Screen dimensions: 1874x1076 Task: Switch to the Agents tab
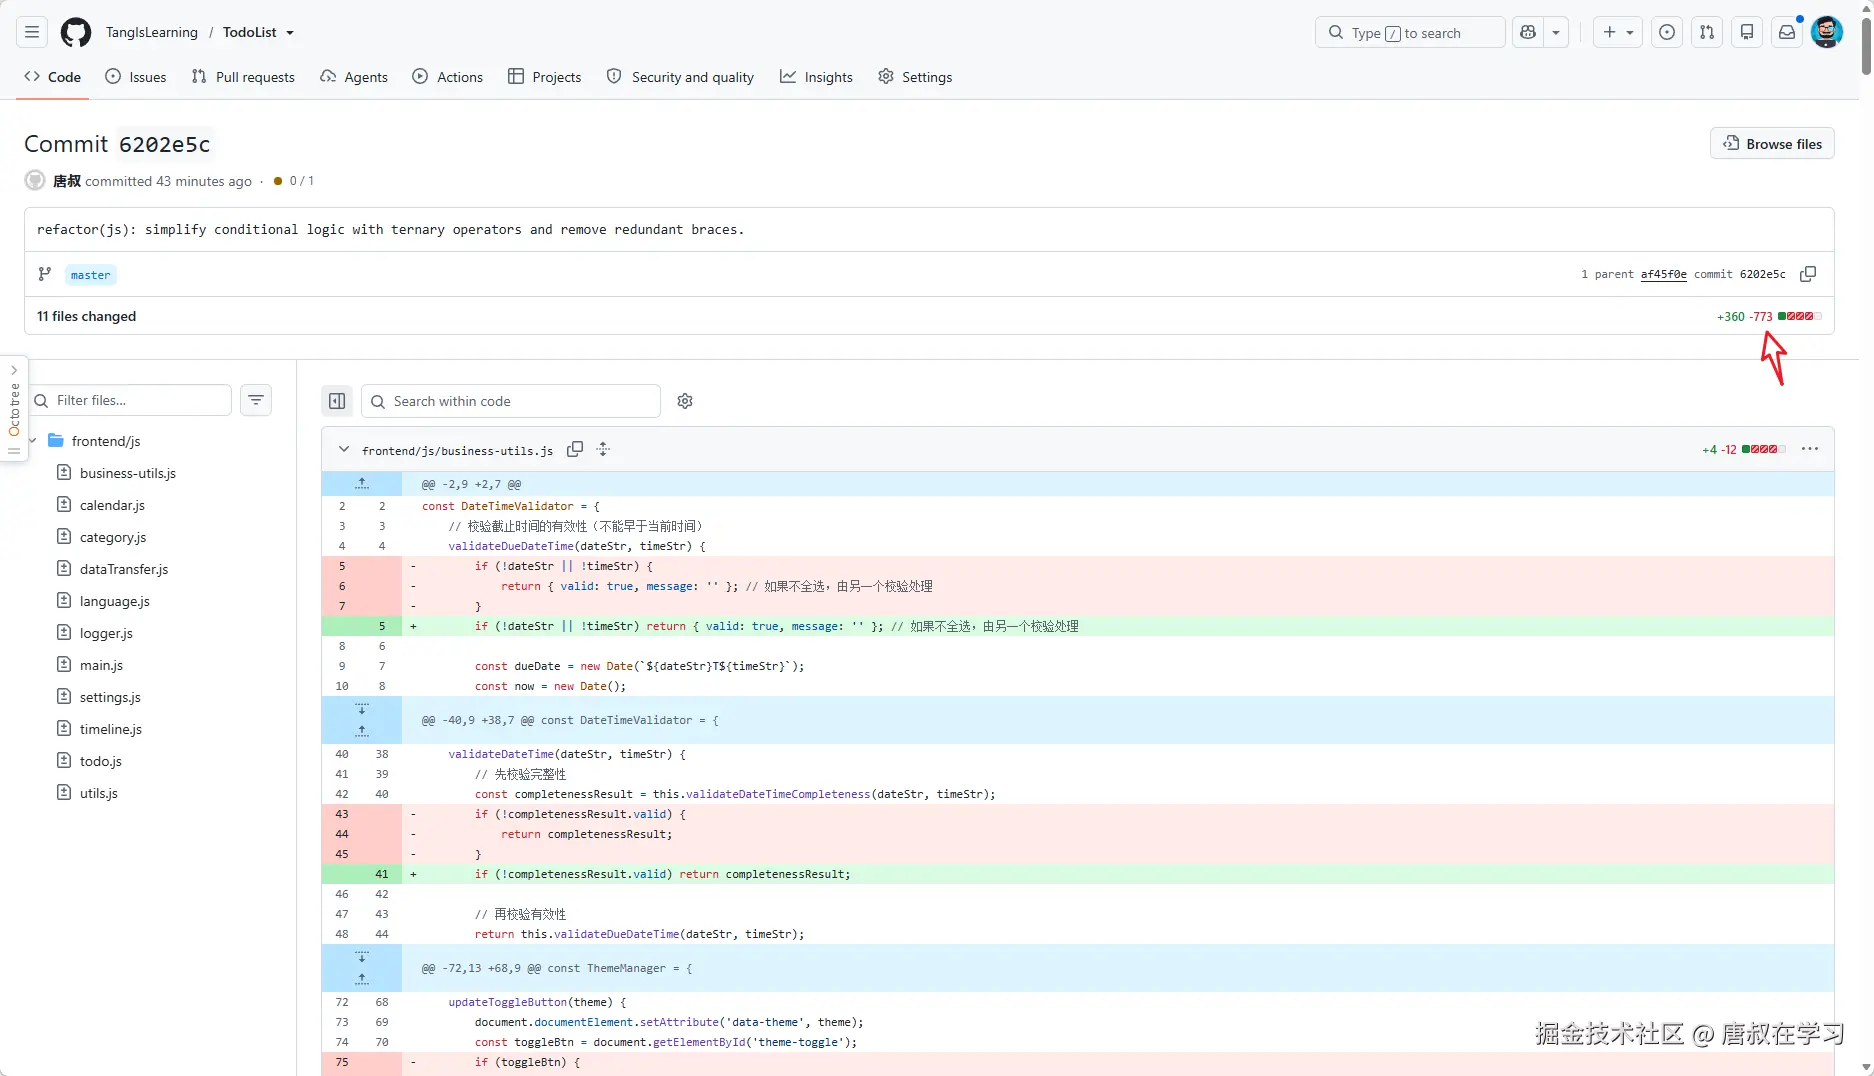354,77
